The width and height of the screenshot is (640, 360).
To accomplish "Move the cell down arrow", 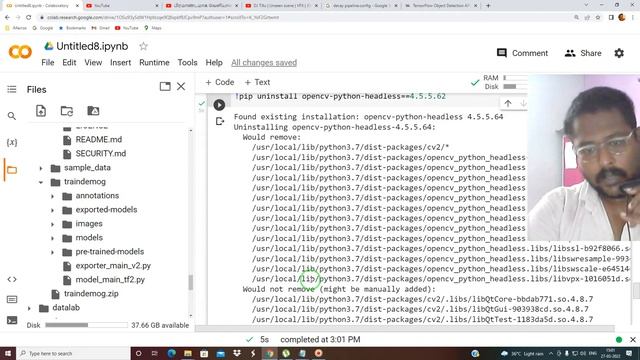I will click(x=523, y=104).
